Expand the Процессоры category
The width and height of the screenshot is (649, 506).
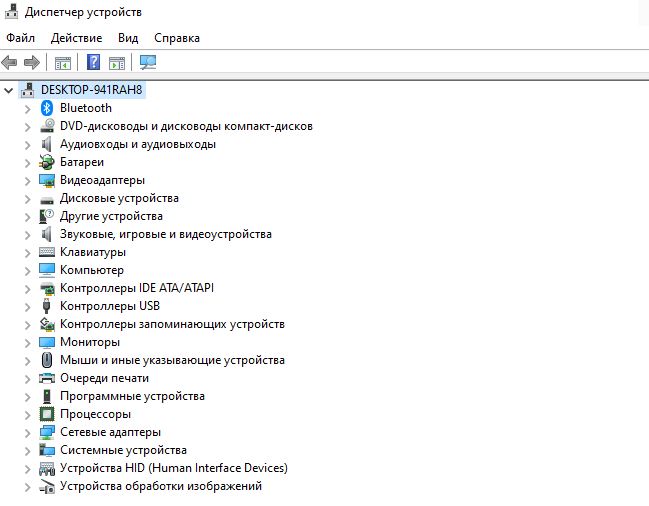(x=27, y=415)
